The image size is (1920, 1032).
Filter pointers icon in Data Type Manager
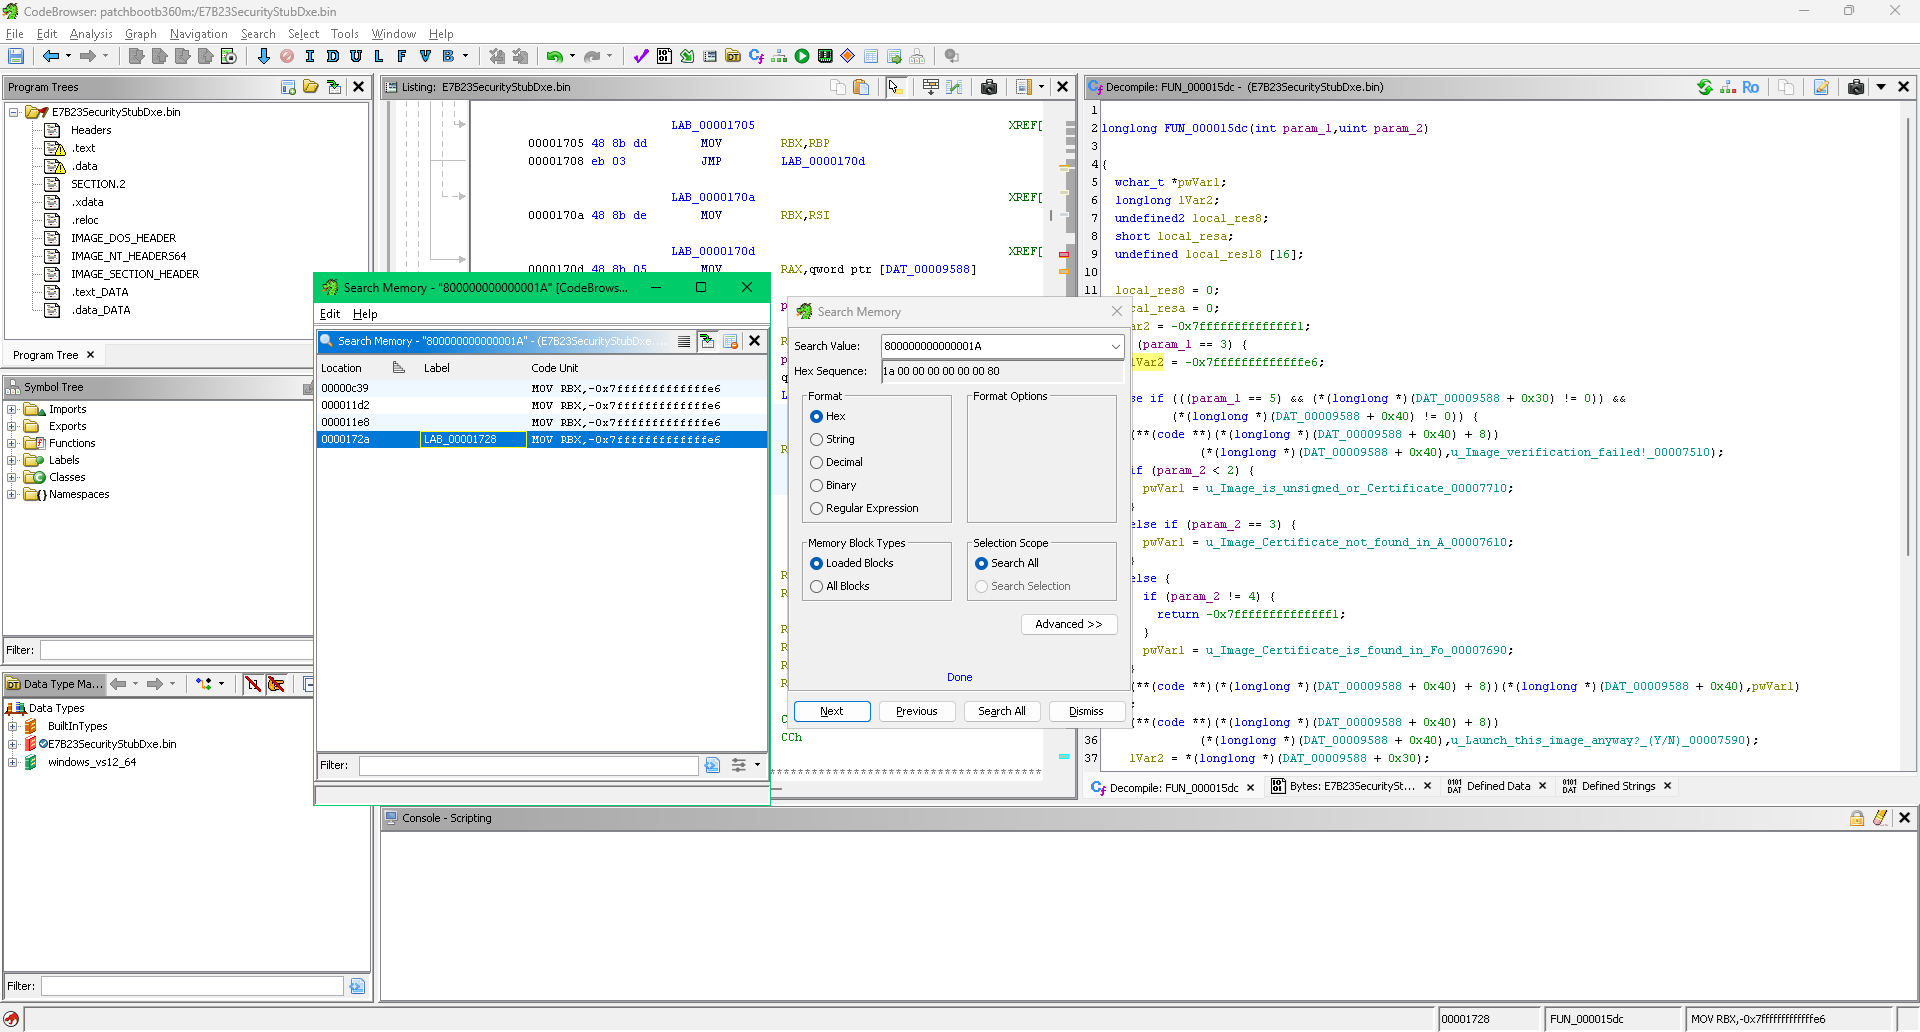pos(276,684)
